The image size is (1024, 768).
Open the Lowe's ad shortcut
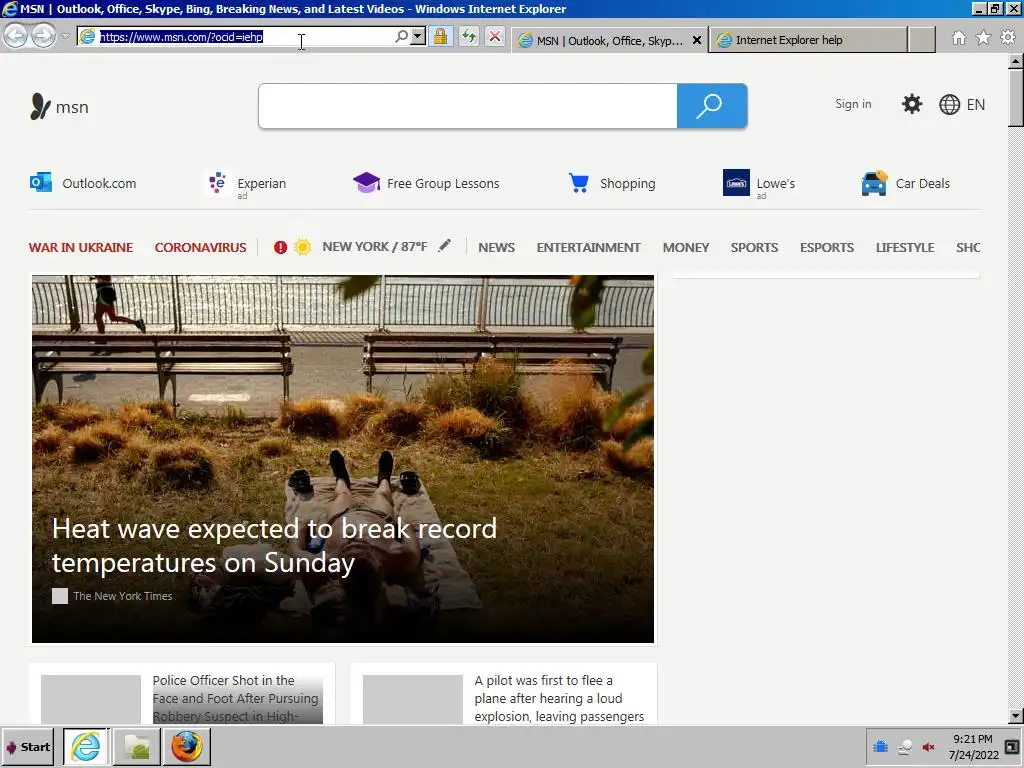[759, 184]
